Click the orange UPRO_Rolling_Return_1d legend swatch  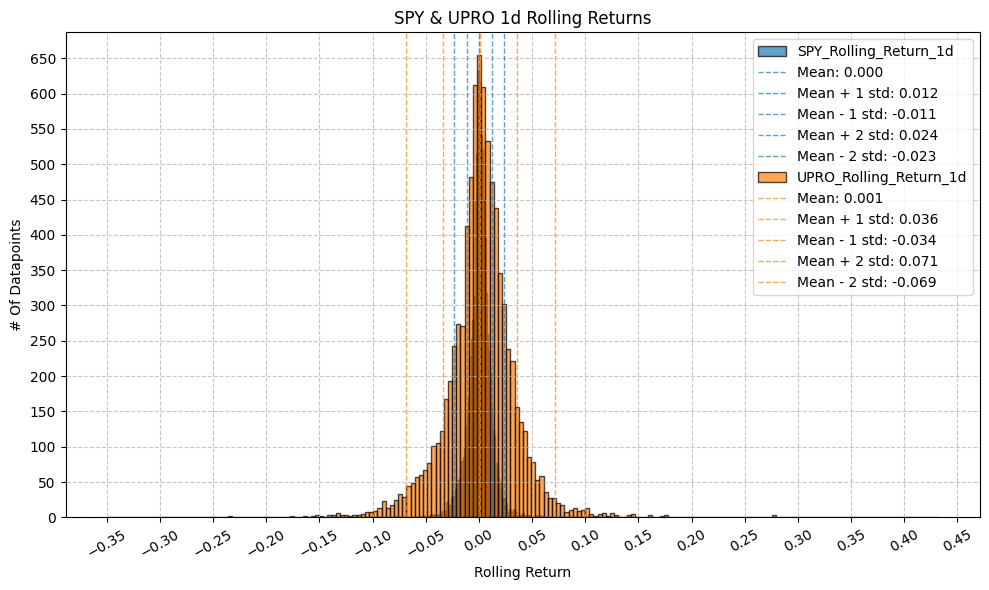[773, 177]
